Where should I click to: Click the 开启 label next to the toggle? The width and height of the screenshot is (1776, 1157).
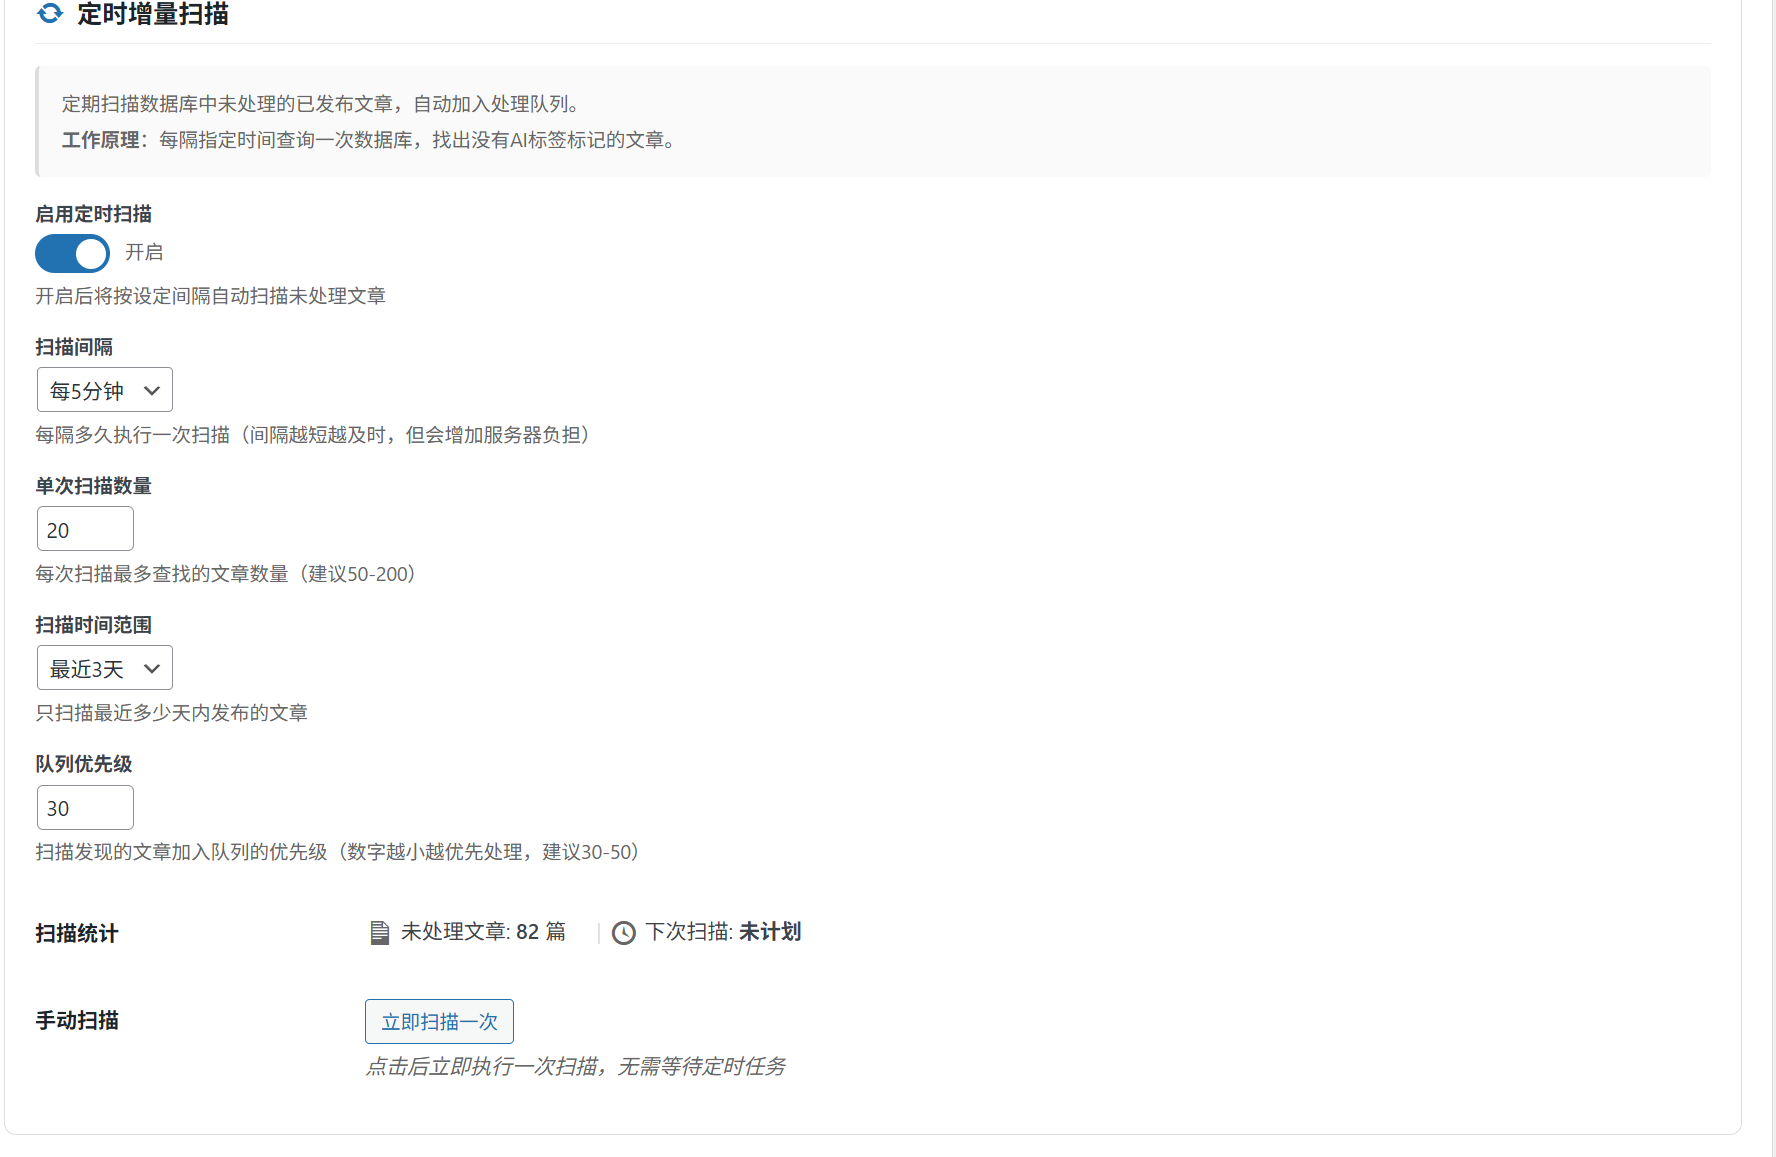[146, 253]
